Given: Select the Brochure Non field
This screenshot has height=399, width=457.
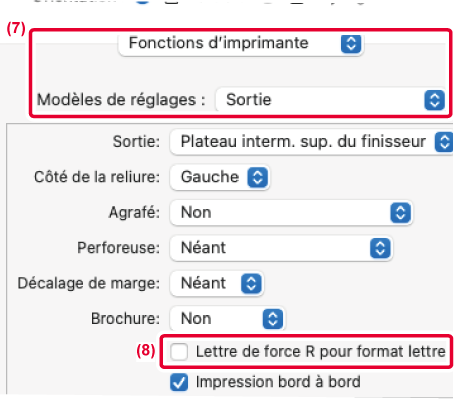Looking at the screenshot, I should [x=227, y=319].
